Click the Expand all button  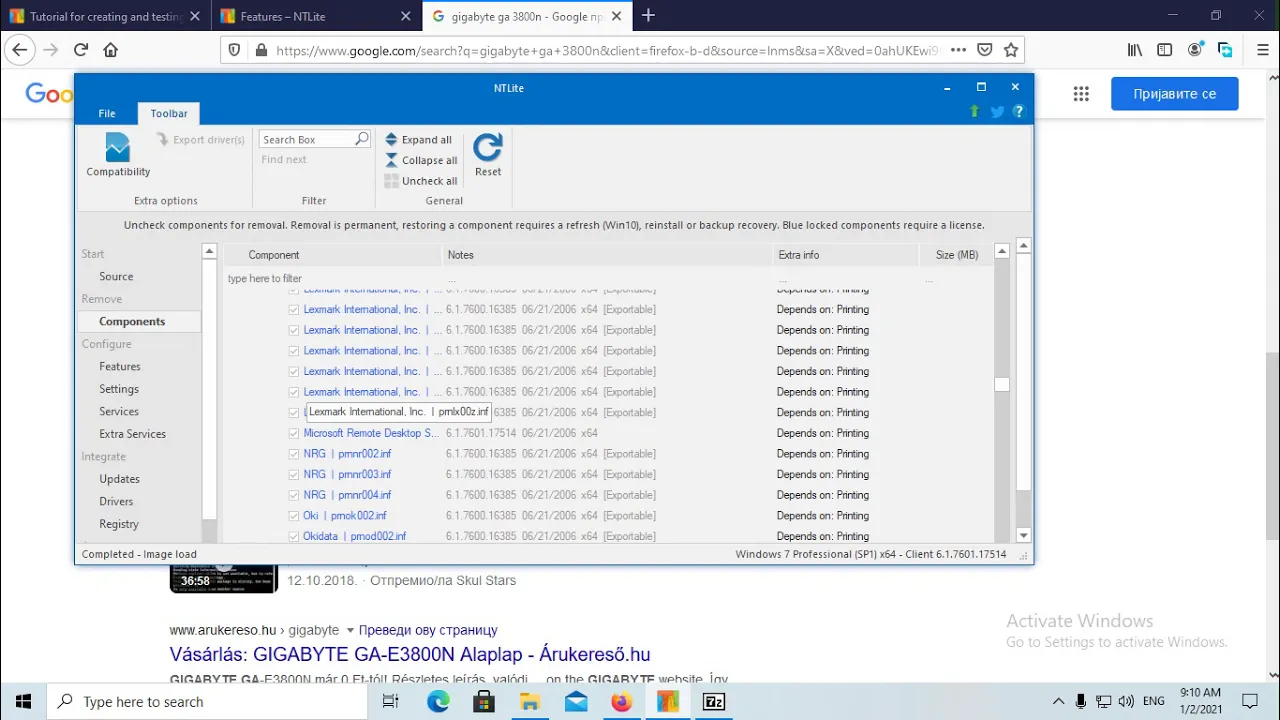(419, 140)
